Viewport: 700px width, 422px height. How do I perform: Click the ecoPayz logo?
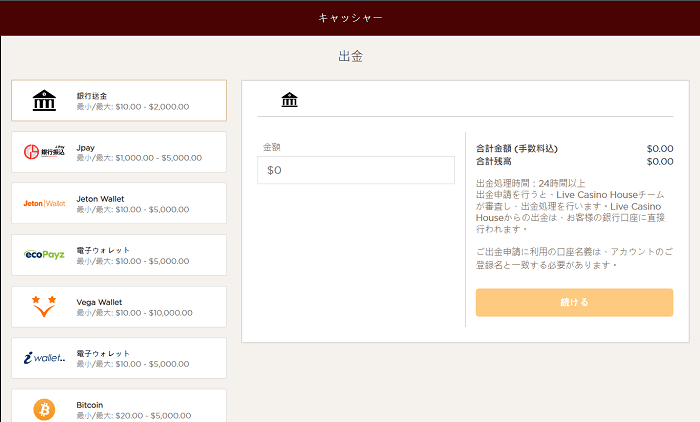click(x=44, y=255)
